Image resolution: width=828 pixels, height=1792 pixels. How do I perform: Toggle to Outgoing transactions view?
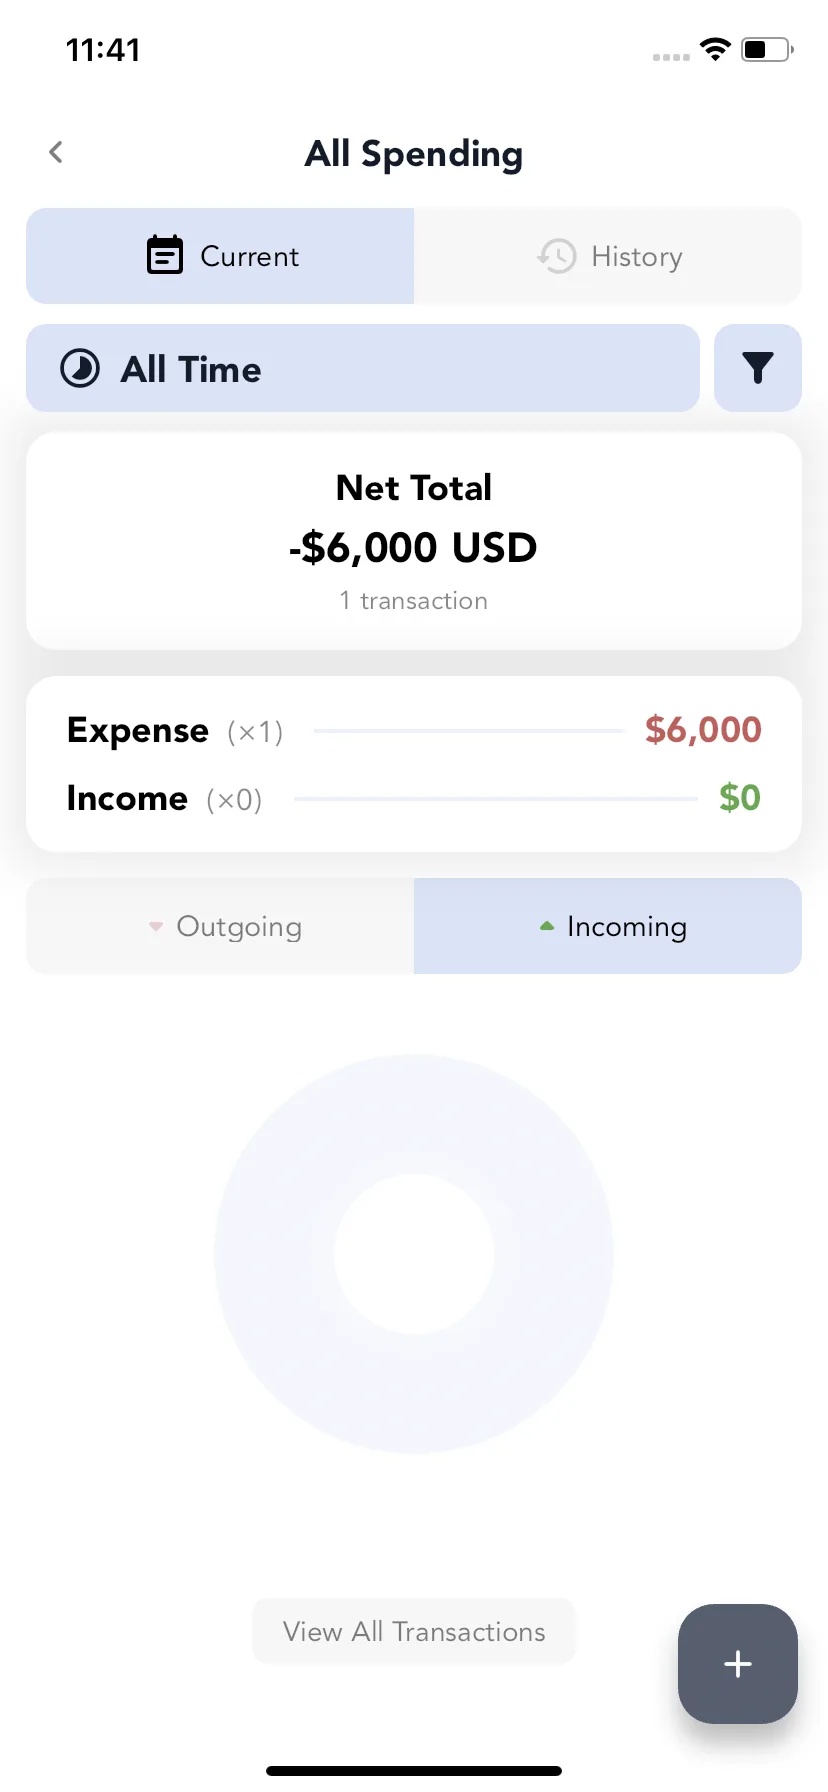(x=220, y=926)
